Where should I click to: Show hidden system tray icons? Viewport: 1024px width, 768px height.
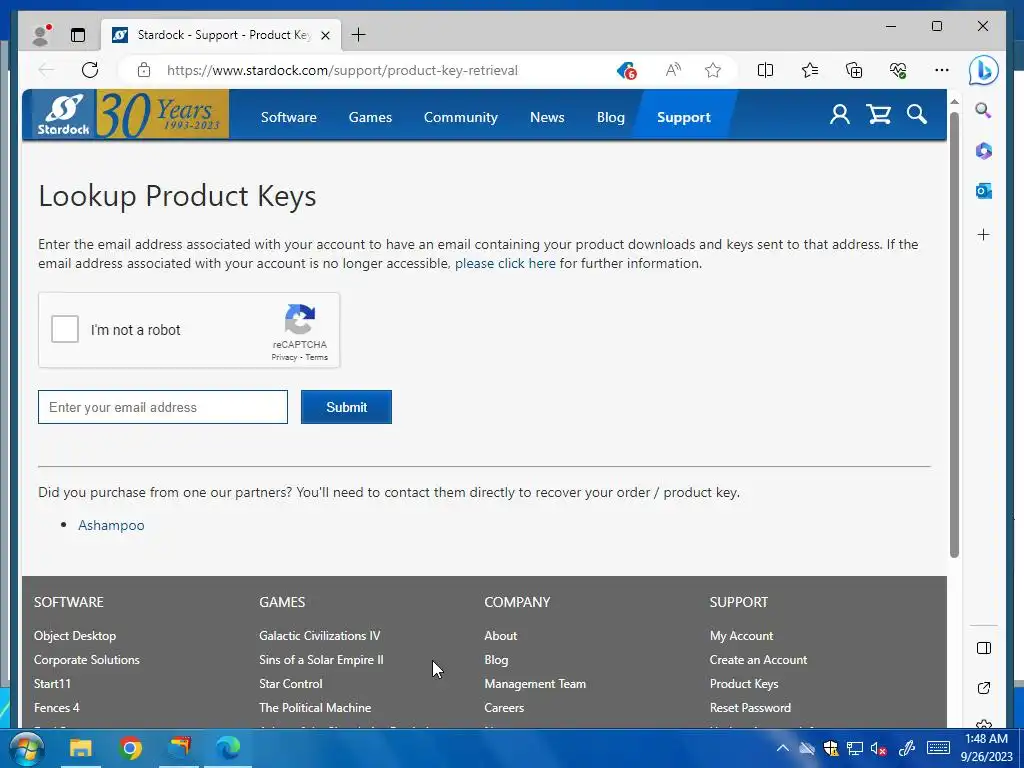(782, 748)
